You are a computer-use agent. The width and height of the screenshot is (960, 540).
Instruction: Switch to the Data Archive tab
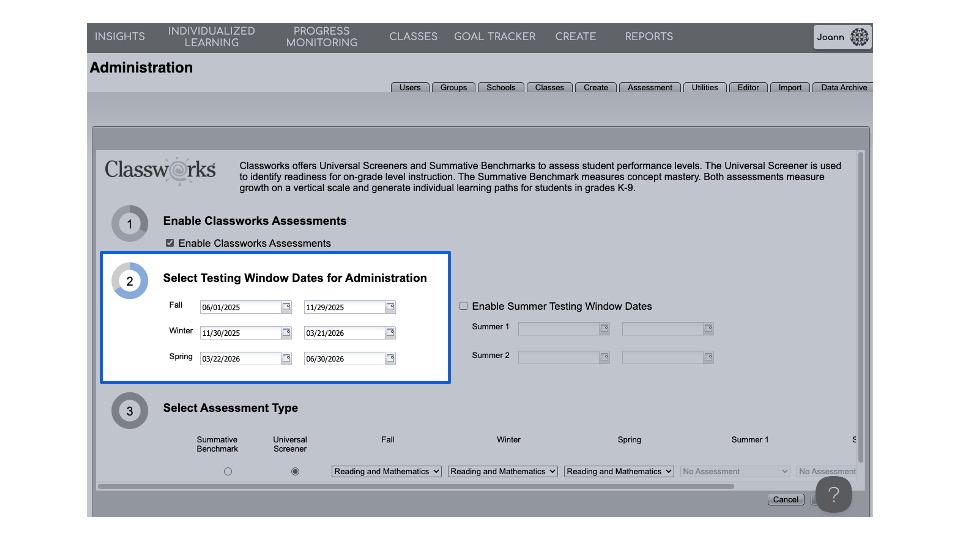[842, 88]
